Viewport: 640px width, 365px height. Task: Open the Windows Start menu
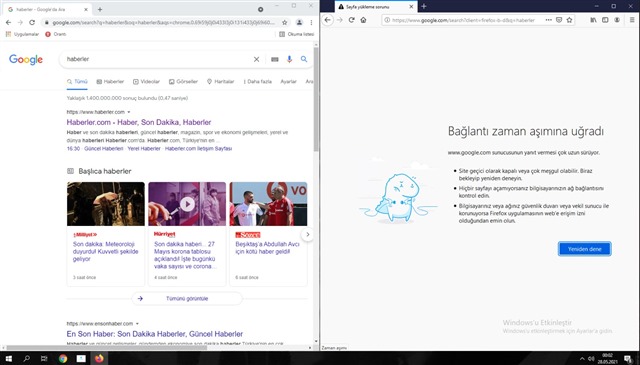(x=8, y=359)
